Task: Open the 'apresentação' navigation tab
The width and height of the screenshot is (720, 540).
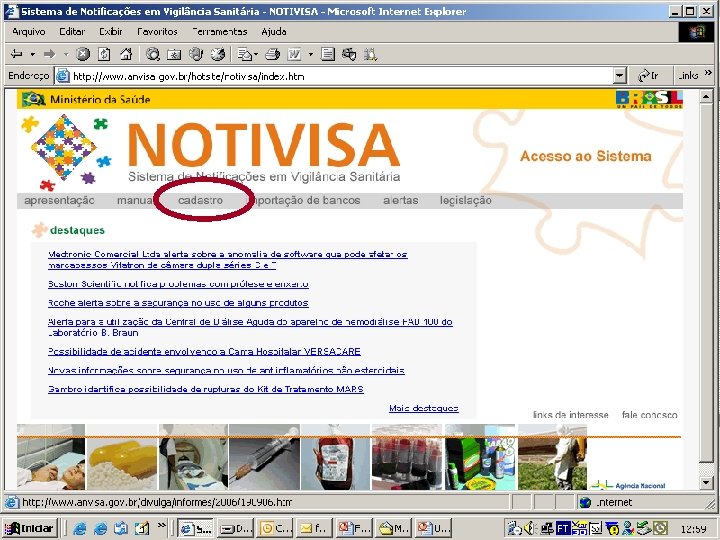Action: 59,200
